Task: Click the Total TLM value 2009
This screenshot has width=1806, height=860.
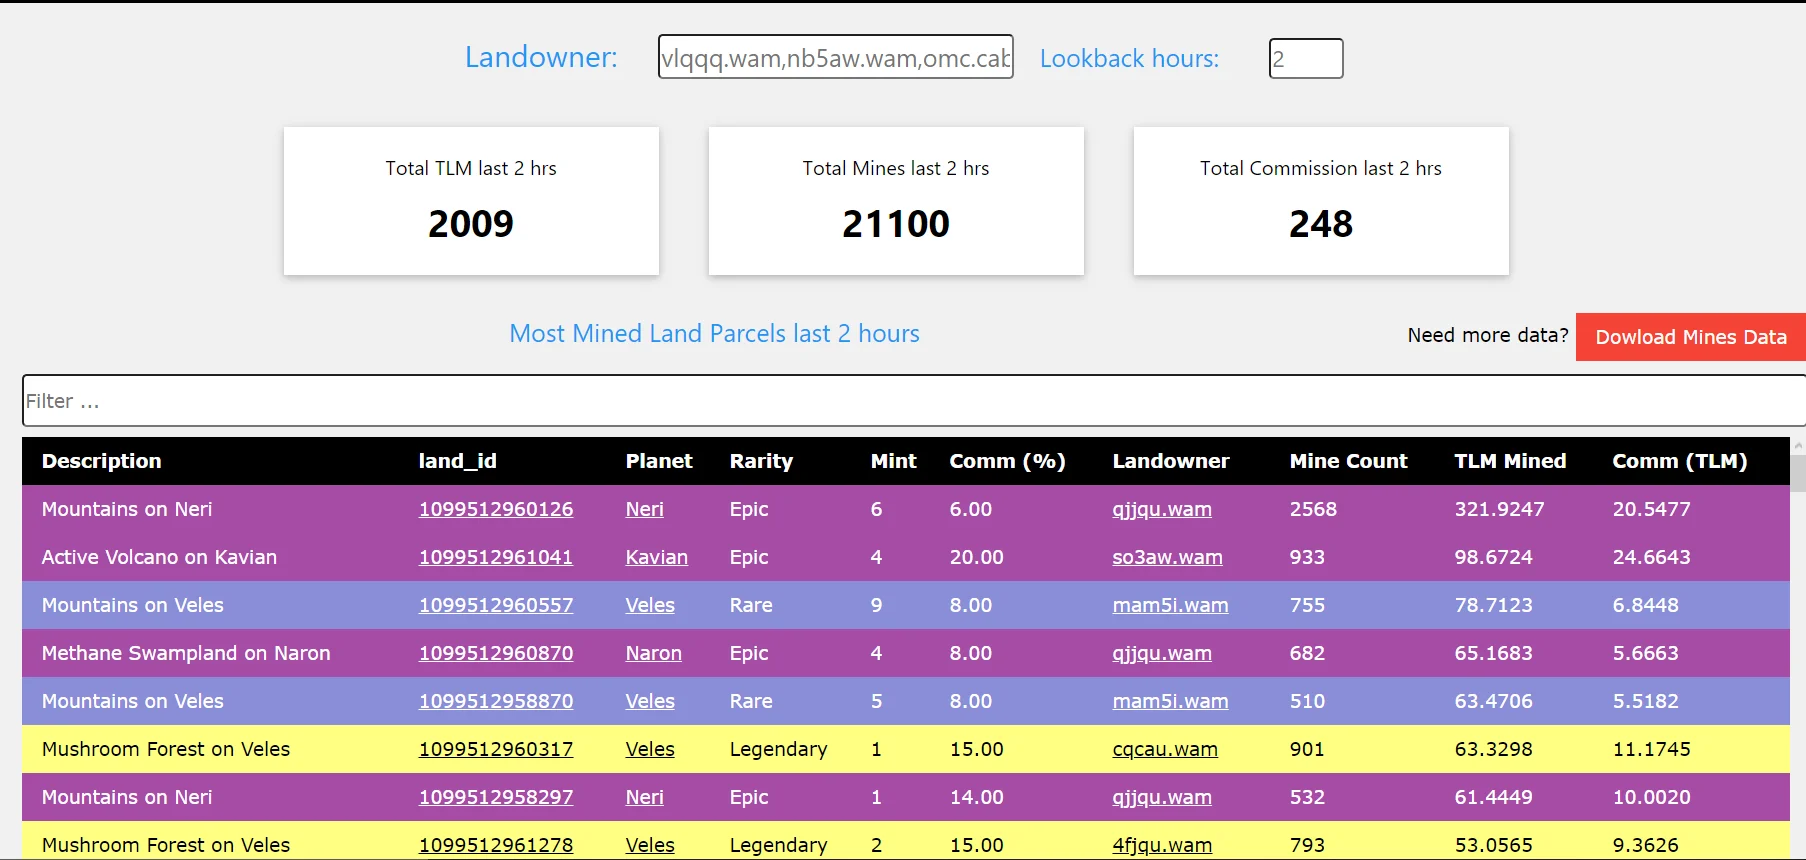Action: coord(471,223)
